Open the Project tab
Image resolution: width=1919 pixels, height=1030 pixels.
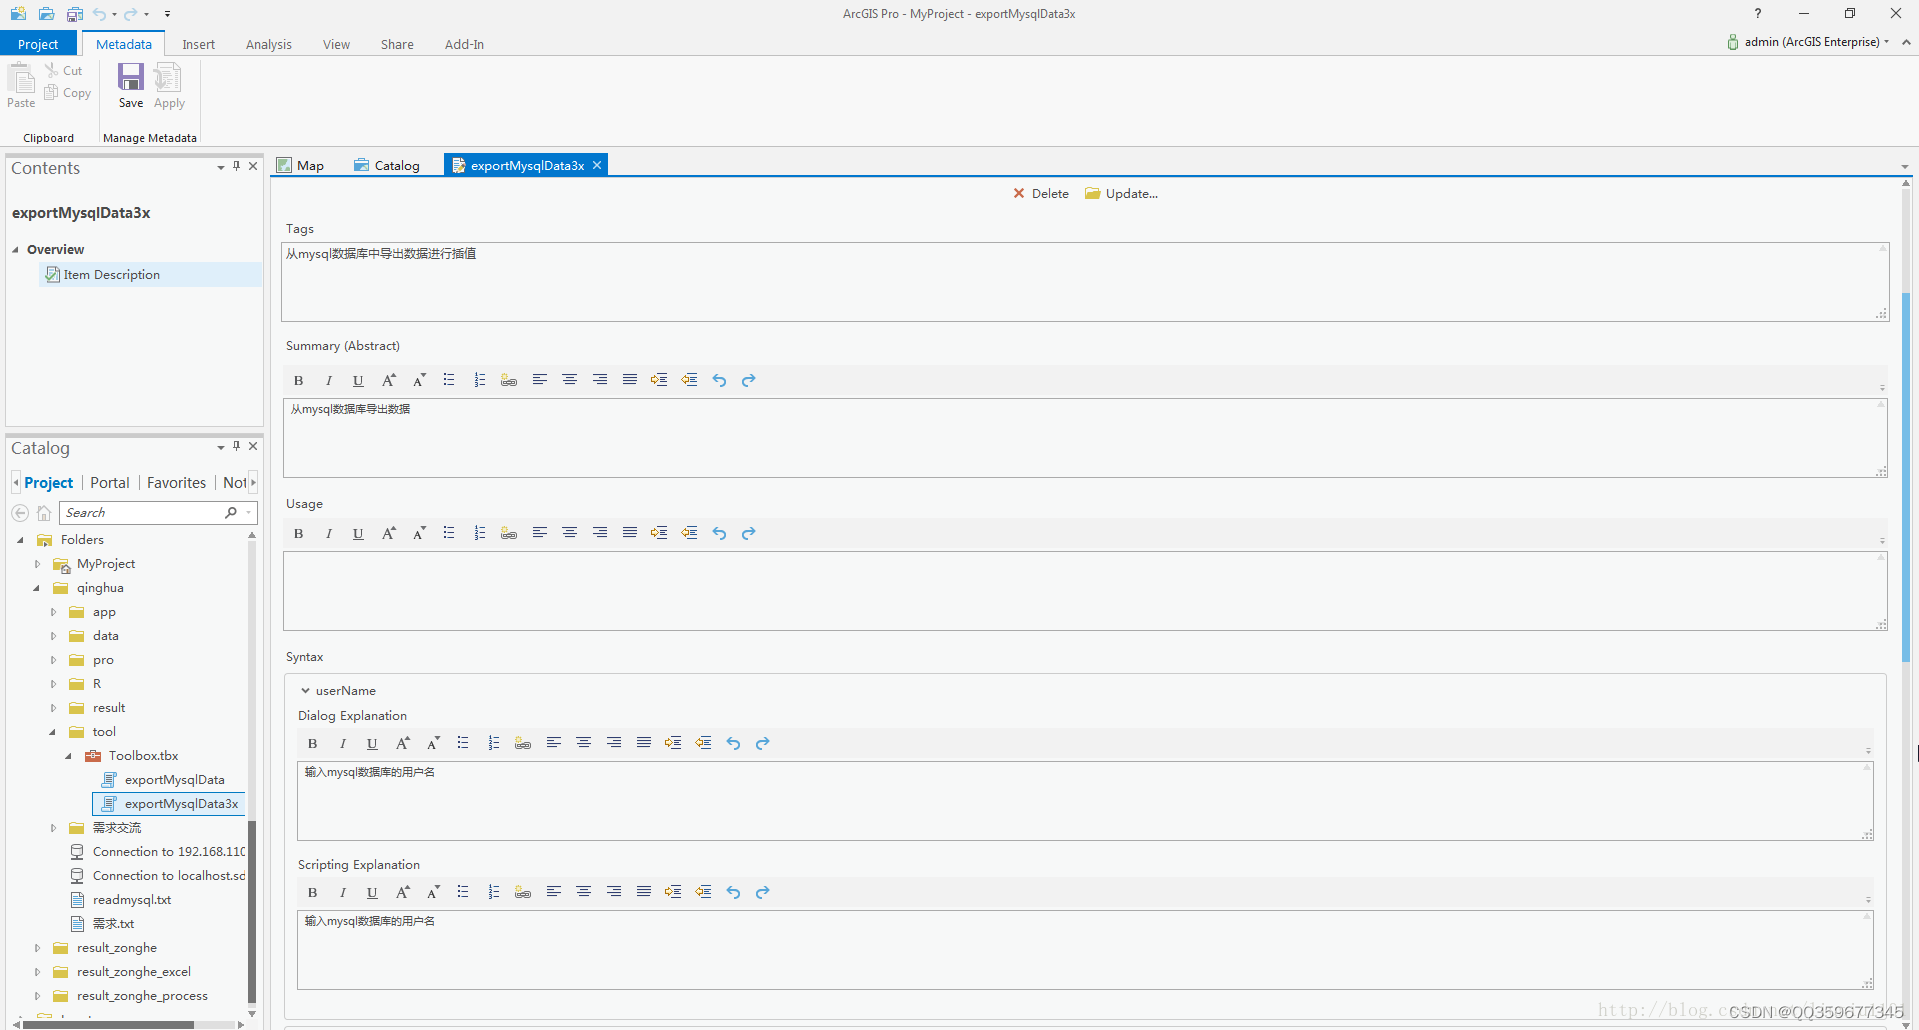tap(38, 44)
